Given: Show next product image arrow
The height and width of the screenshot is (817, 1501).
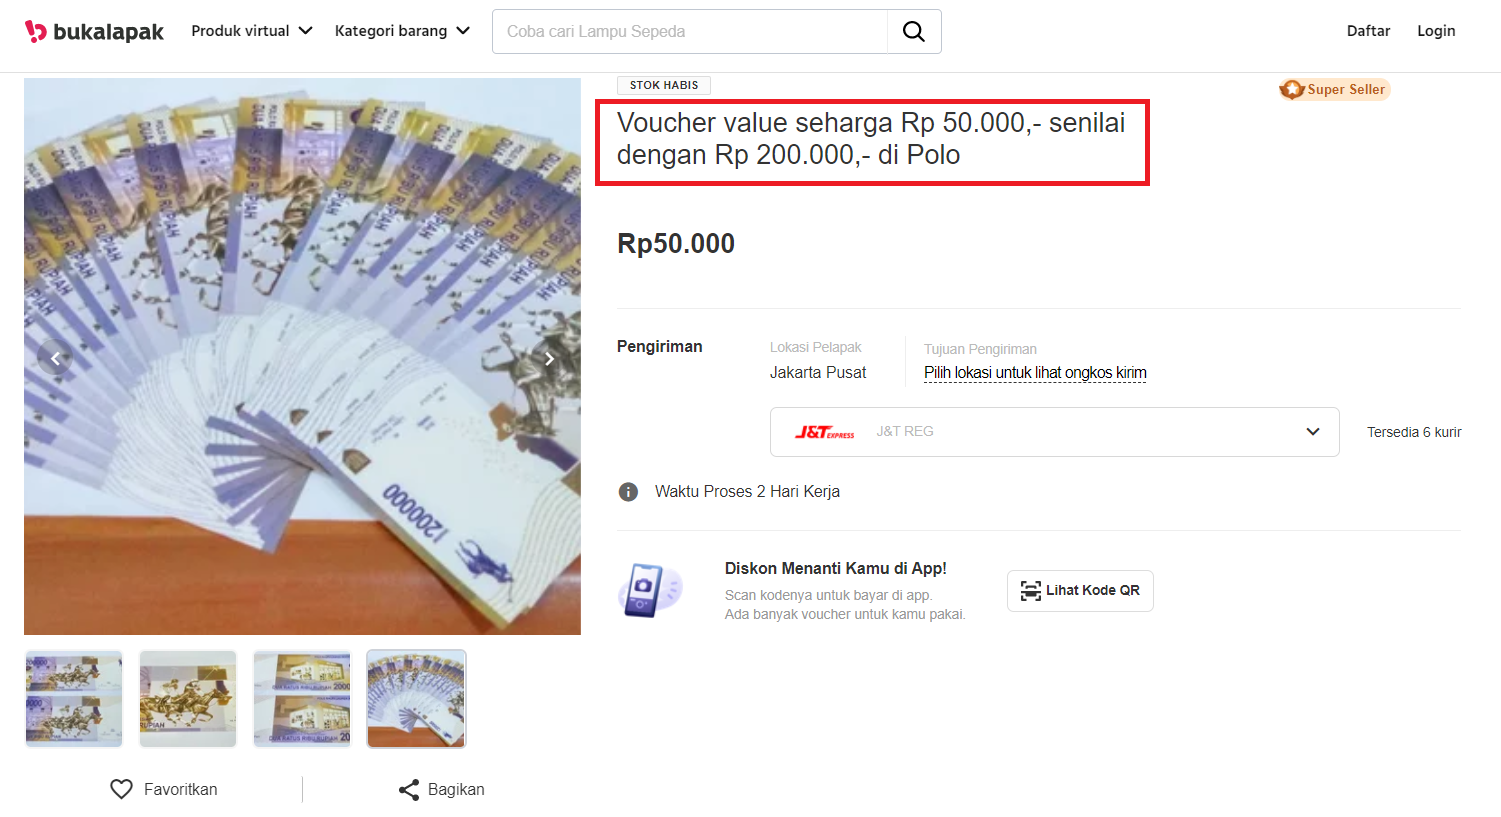Looking at the screenshot, I should pos(549,358).
